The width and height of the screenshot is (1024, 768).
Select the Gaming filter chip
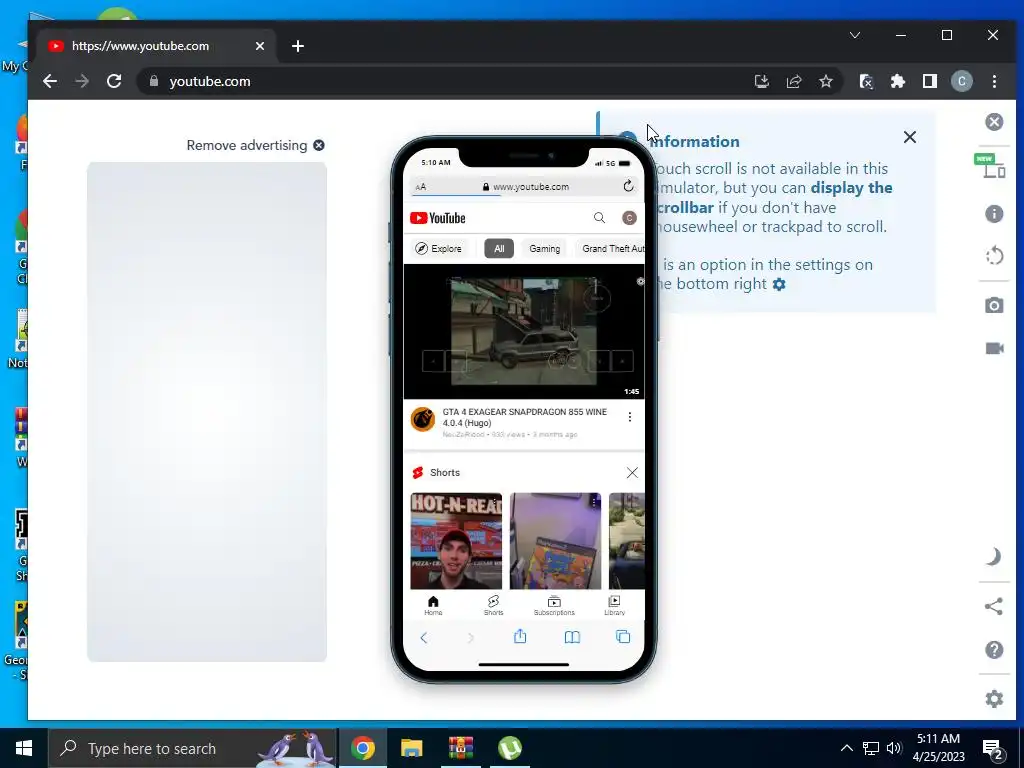pyautogui.click(x=545, y=249)
